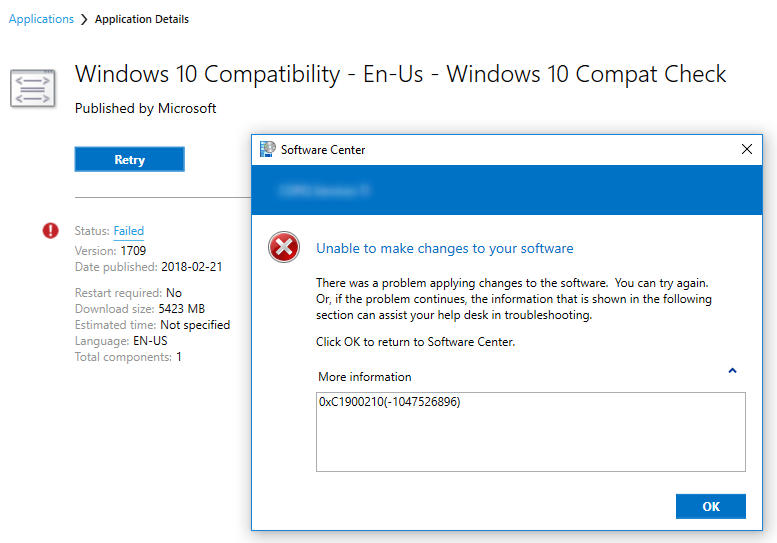This screenshot has height=543, width=777.
Task: Click the Version 1709 value
Action: click(x=133, y=251)
